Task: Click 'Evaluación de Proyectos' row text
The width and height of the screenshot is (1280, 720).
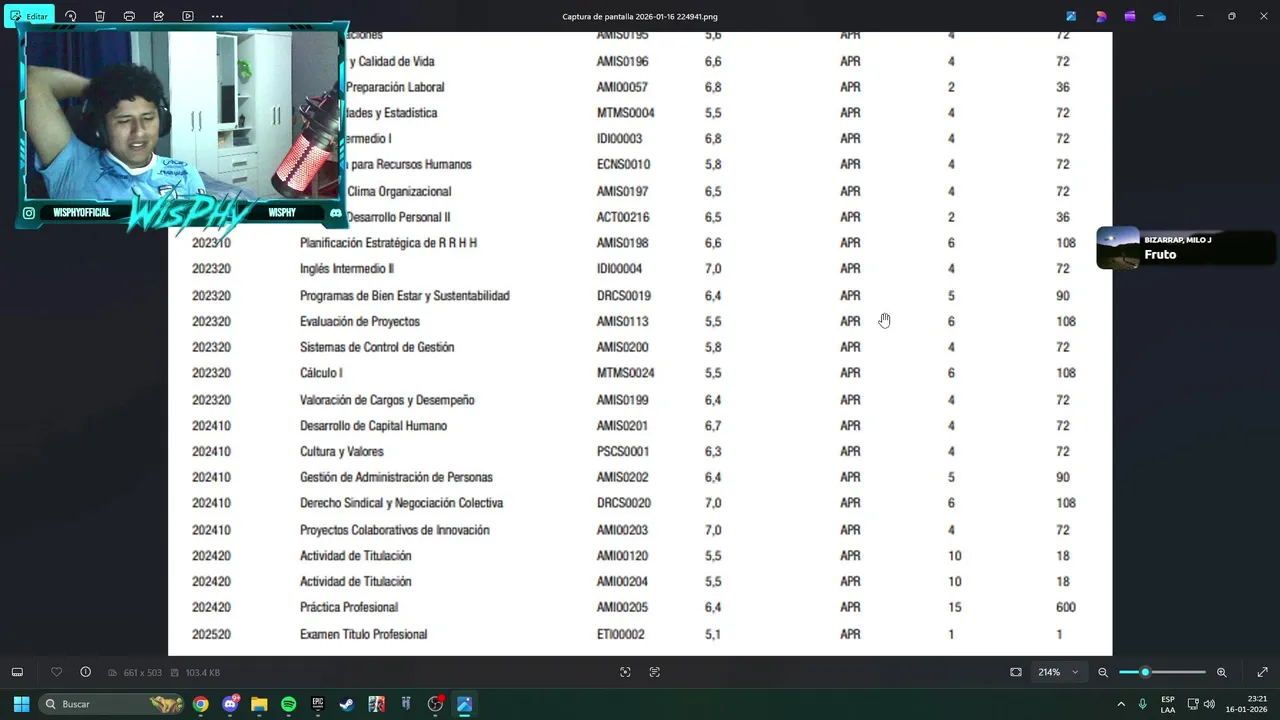Action: (x=360, y=321)
